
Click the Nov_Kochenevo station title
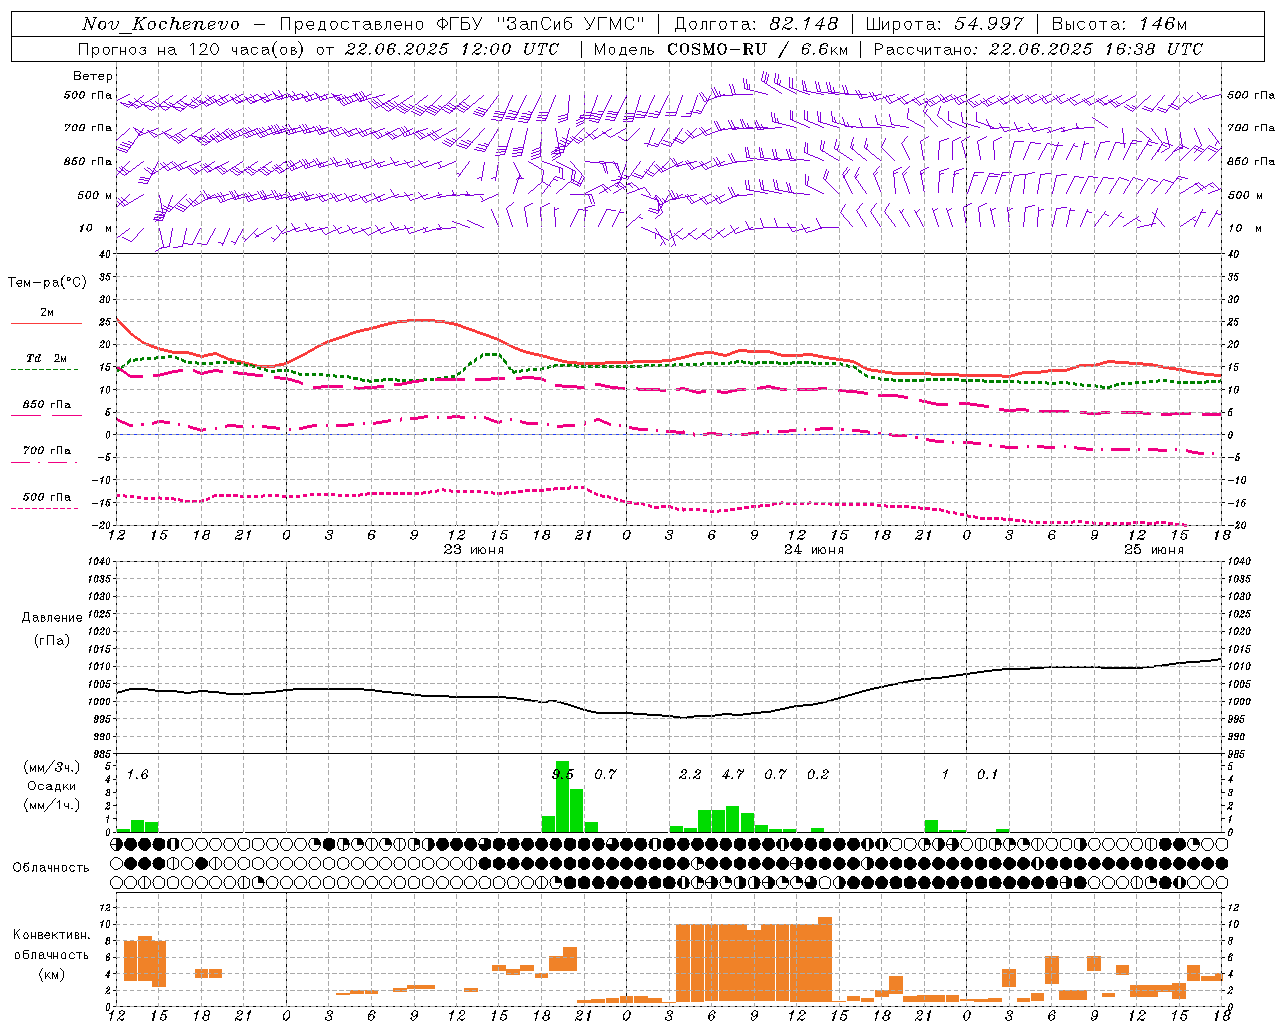[x=161, y=24]
